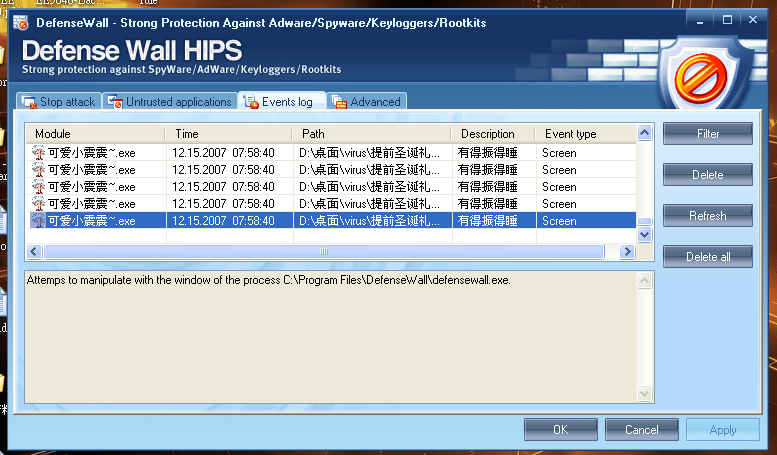Click the module icon in the highlighted row

tap(38, 221)
